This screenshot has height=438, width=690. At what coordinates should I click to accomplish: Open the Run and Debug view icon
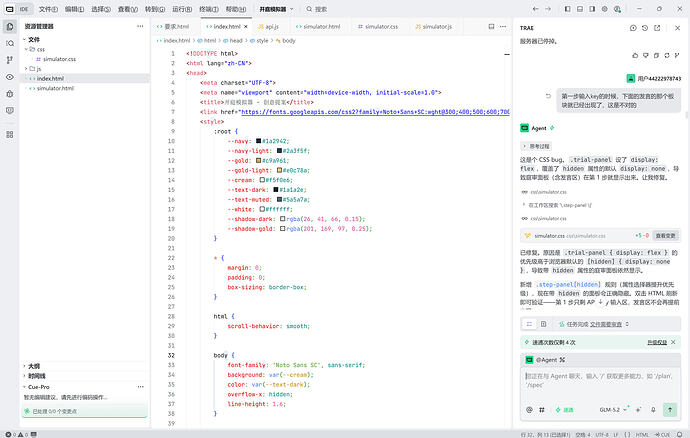tap(10, 94)
